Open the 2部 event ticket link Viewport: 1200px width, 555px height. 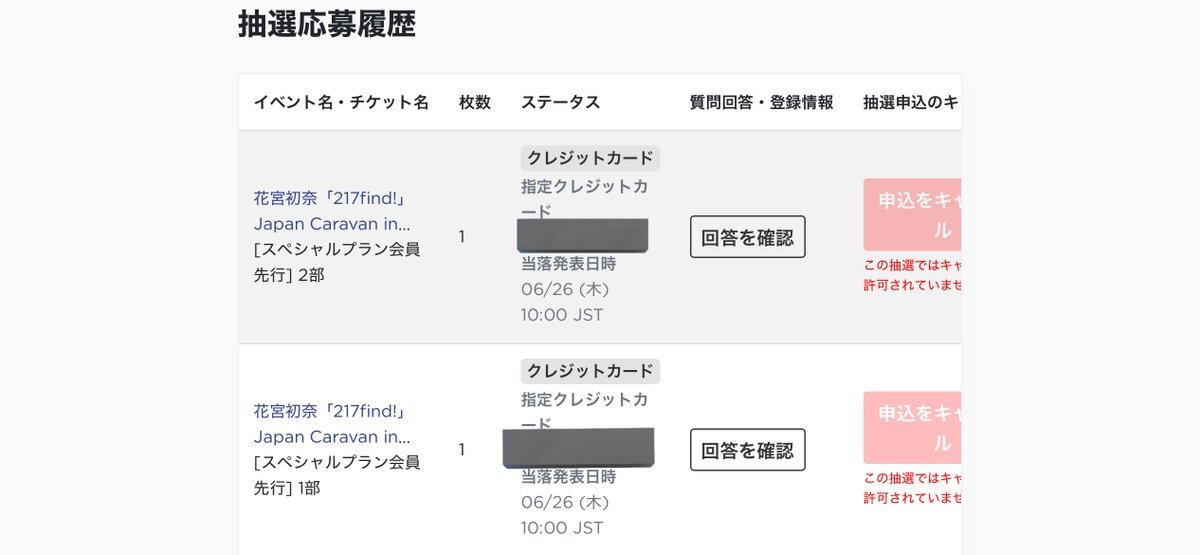332,211
